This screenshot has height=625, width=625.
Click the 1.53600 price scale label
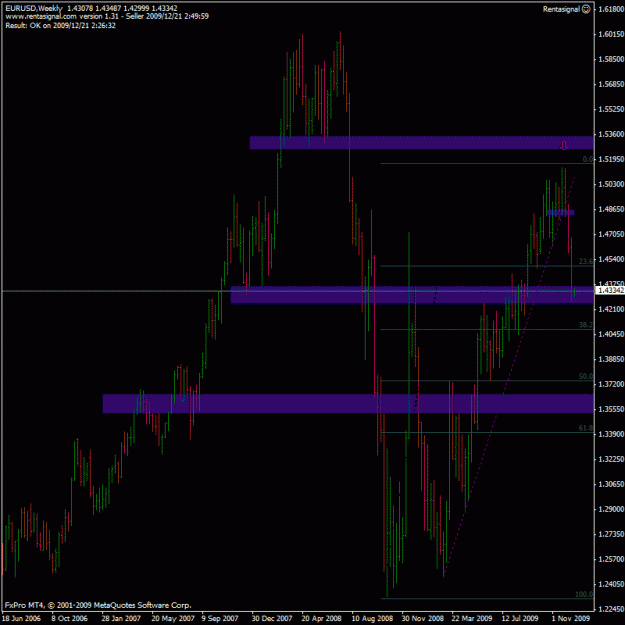click(x=611, y=134)
